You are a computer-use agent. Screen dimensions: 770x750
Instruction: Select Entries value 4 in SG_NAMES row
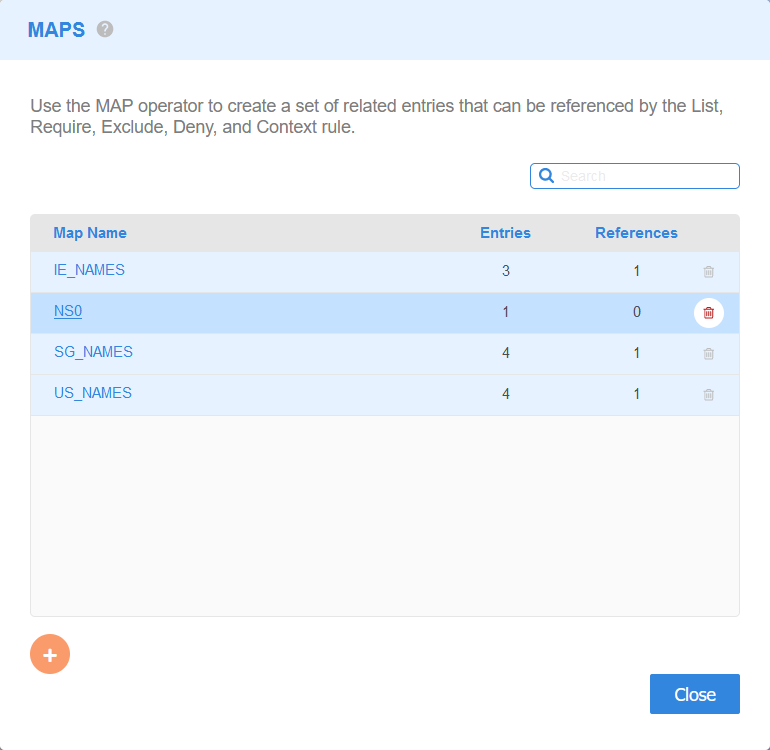tap(506, 353)
